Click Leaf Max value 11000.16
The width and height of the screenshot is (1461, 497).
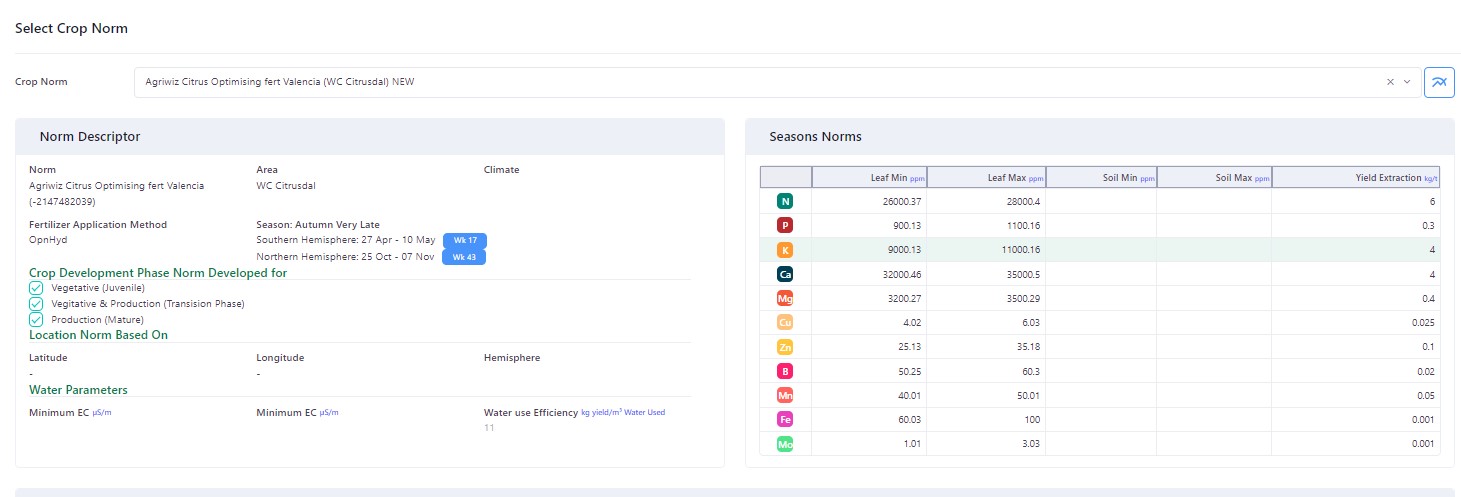pyautogui.click(x=1020, y=249)
